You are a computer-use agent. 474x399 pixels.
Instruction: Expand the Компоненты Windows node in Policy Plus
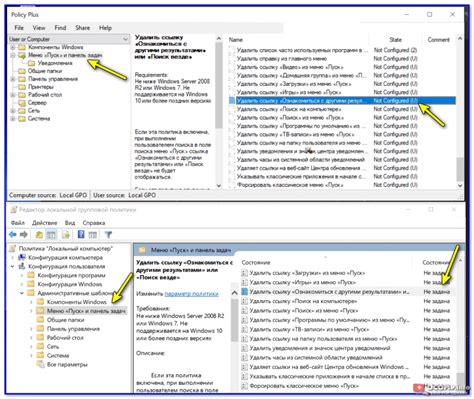pyautogui.click(x=13, y=47)
